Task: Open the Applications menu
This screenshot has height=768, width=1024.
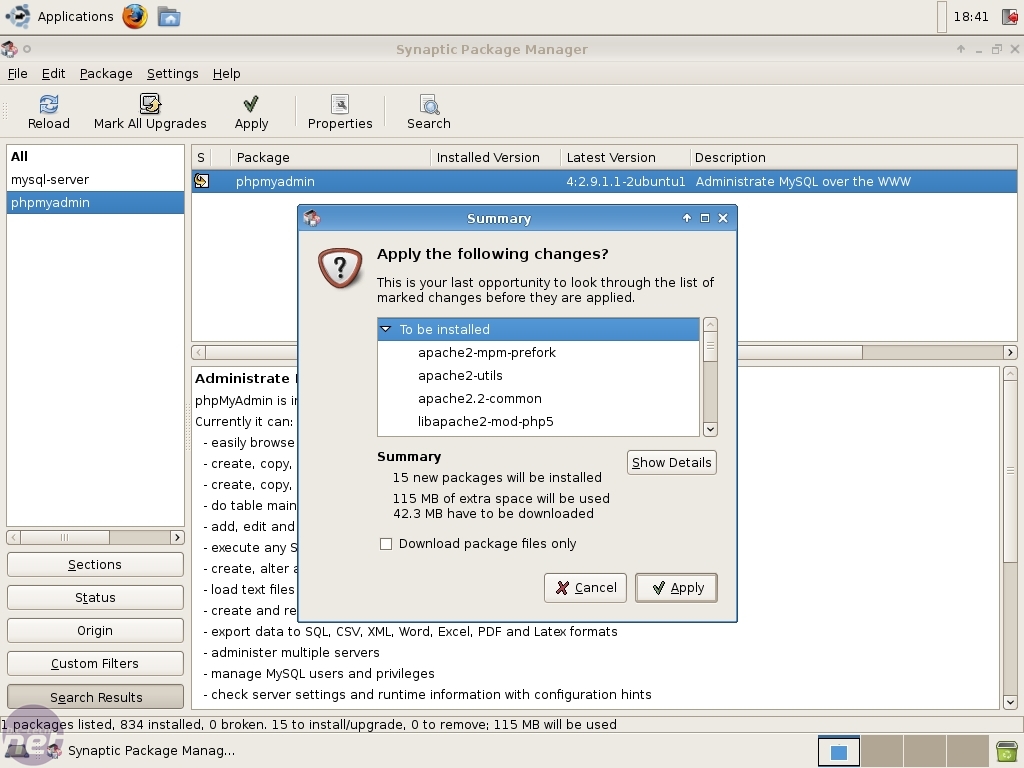Action: 75,16
